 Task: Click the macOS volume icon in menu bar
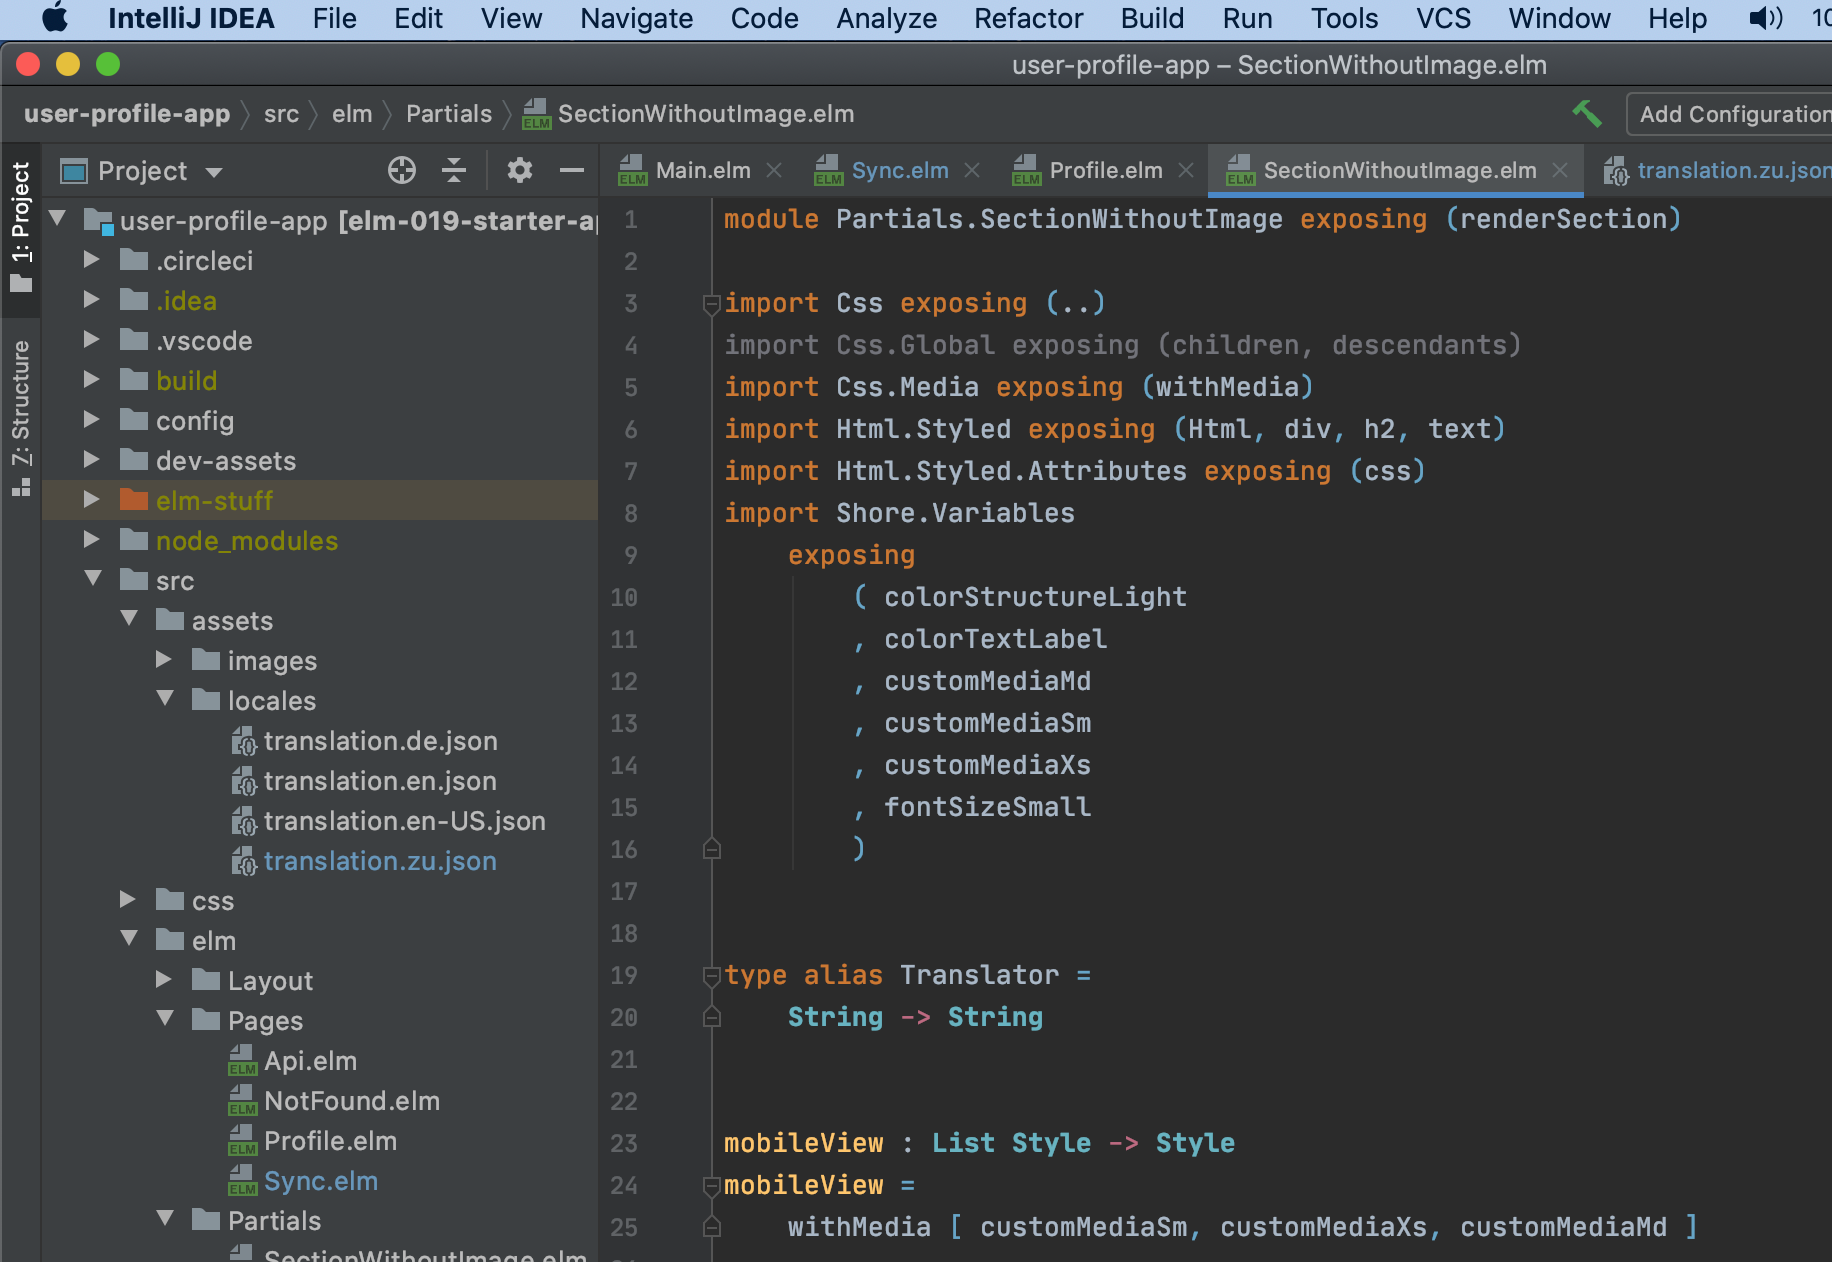[1765, 18]
